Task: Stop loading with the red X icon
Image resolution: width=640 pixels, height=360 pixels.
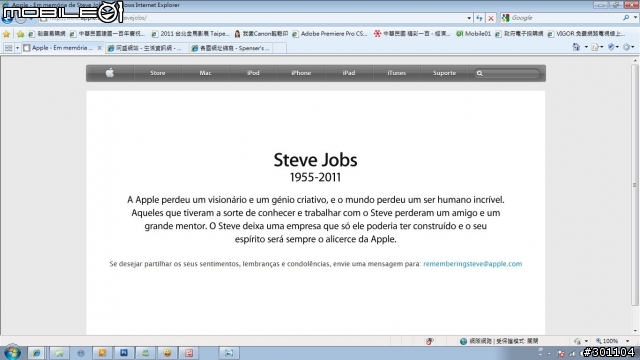Action: tap(491, 18)
